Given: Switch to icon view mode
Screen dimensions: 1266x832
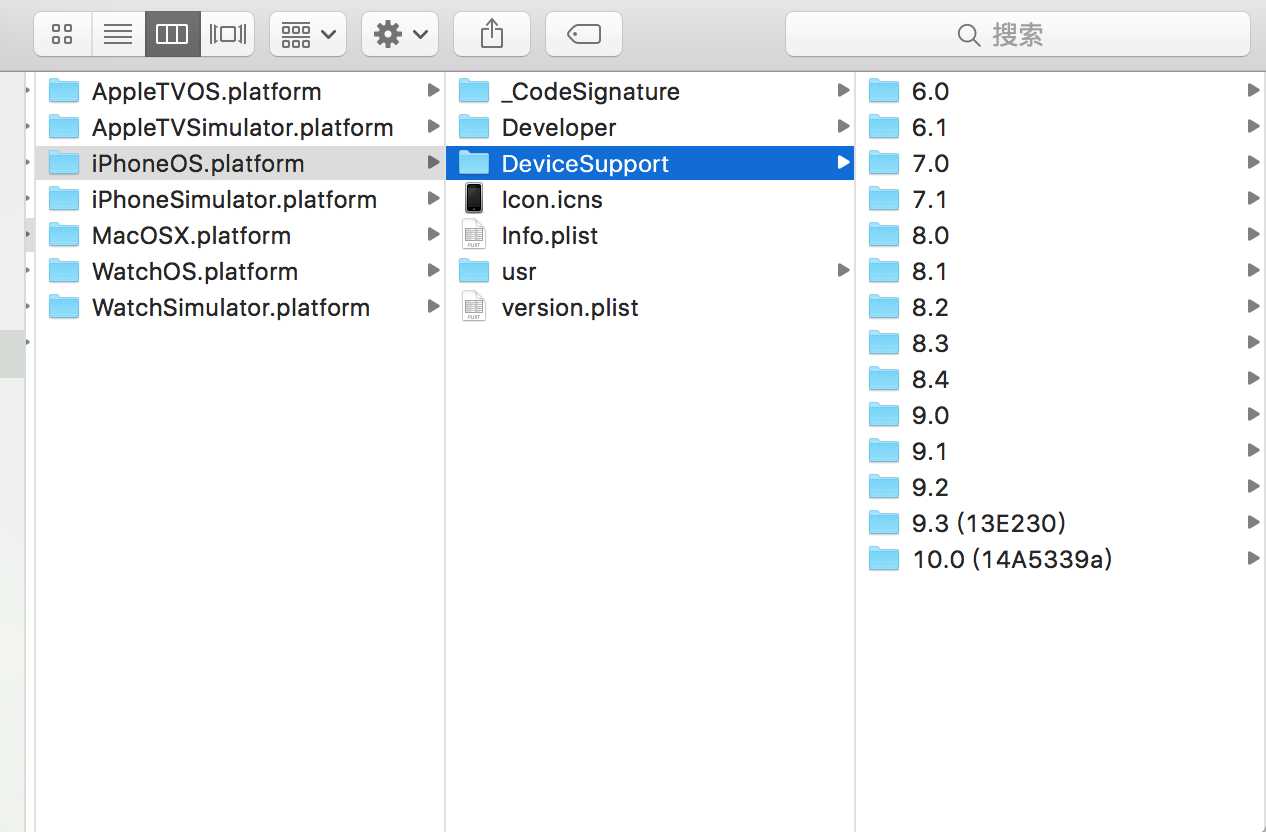Looking at the screenshot, I should point(62,35).
